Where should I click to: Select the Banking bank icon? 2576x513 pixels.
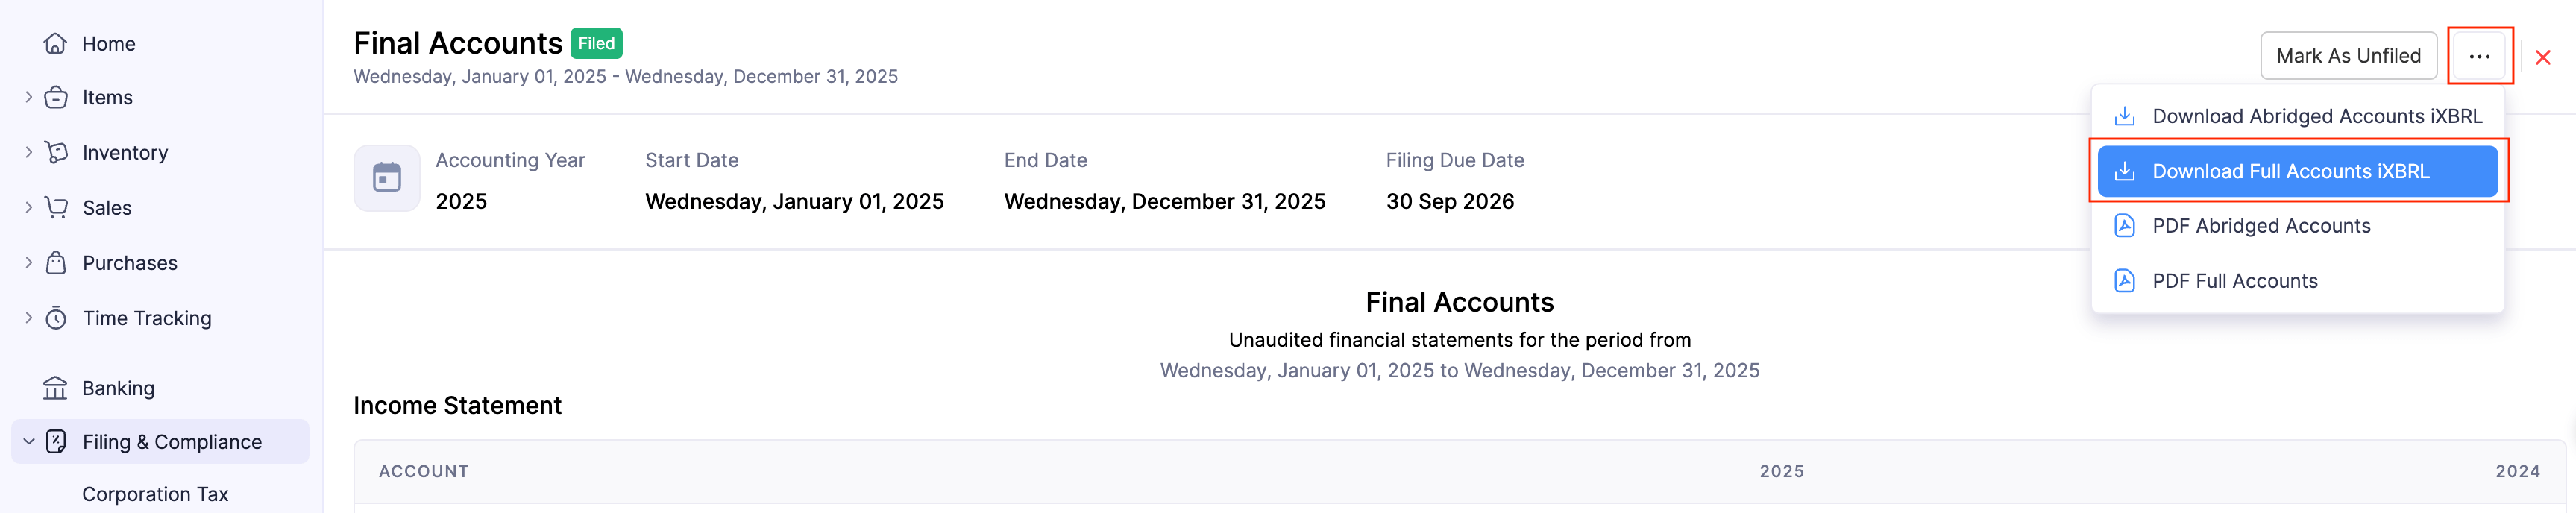pos(57,388)
